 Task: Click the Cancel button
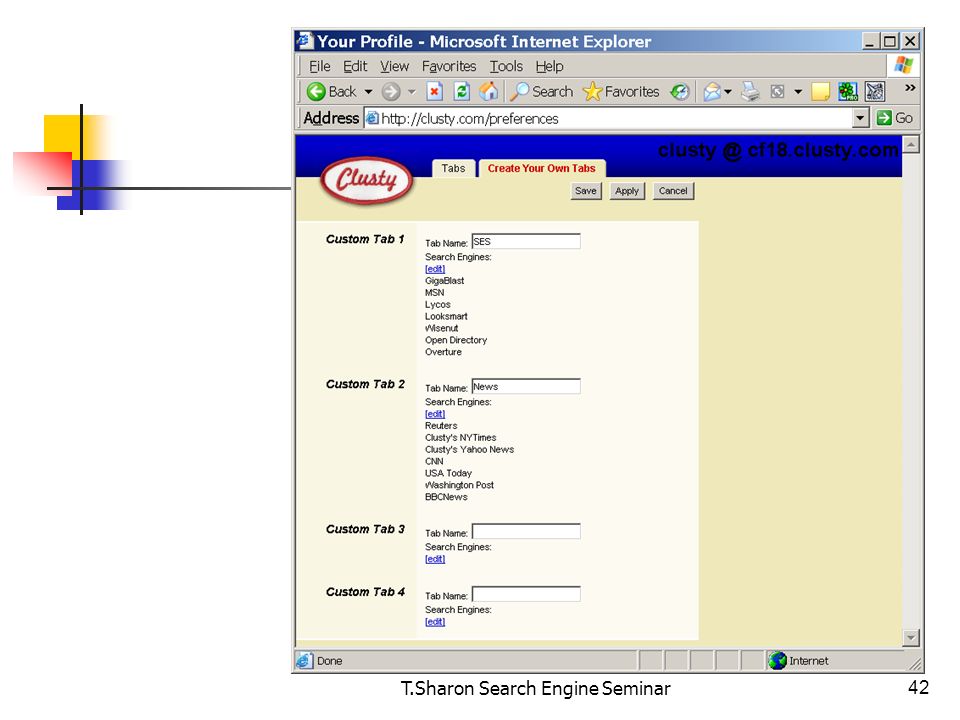tap(673, 191)
